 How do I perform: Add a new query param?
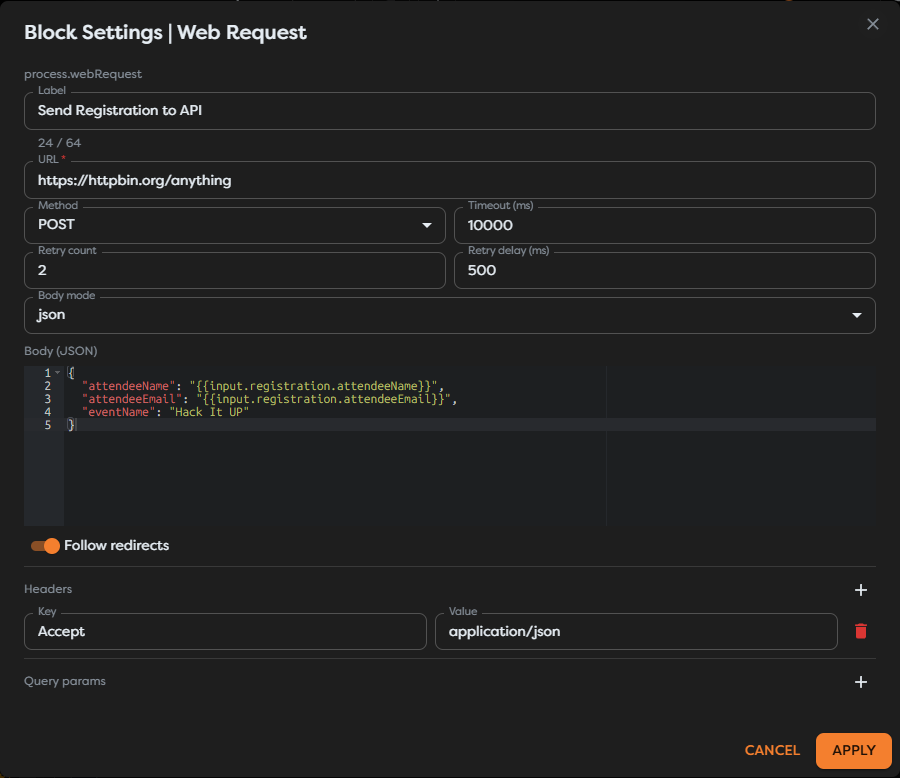(x=860, y=682)
